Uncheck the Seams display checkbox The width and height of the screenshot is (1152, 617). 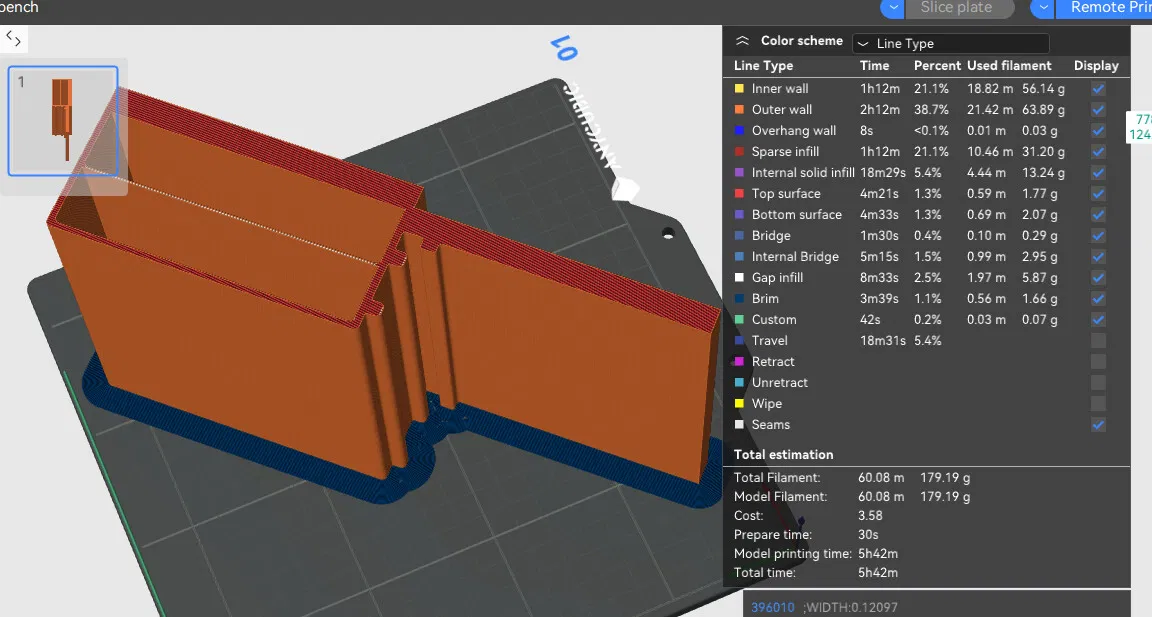coord(1097,425)
